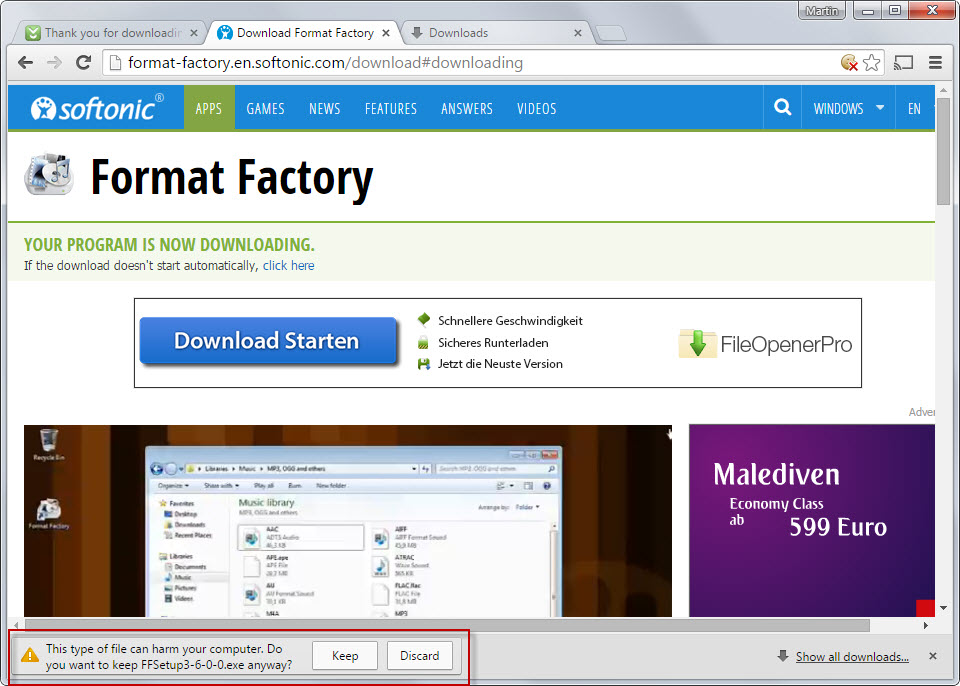The height and width of the screenshot is (686, 960).
Task: Discard the downloaded exe file
Action: 419,656
